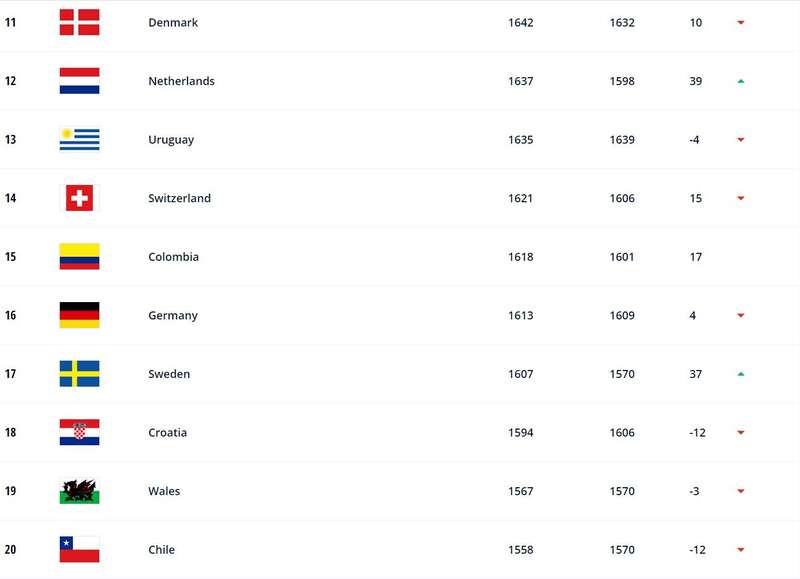
Task: Select the Colombia flag icon
Action: point(79,257)
